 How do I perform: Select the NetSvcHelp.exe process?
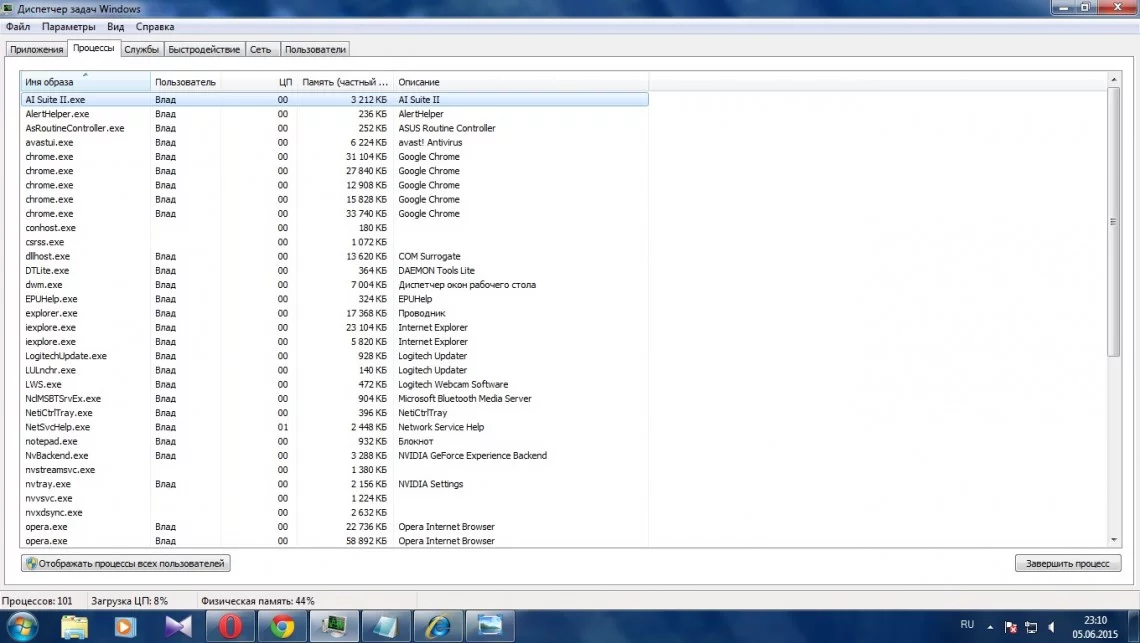pos(334,427)
